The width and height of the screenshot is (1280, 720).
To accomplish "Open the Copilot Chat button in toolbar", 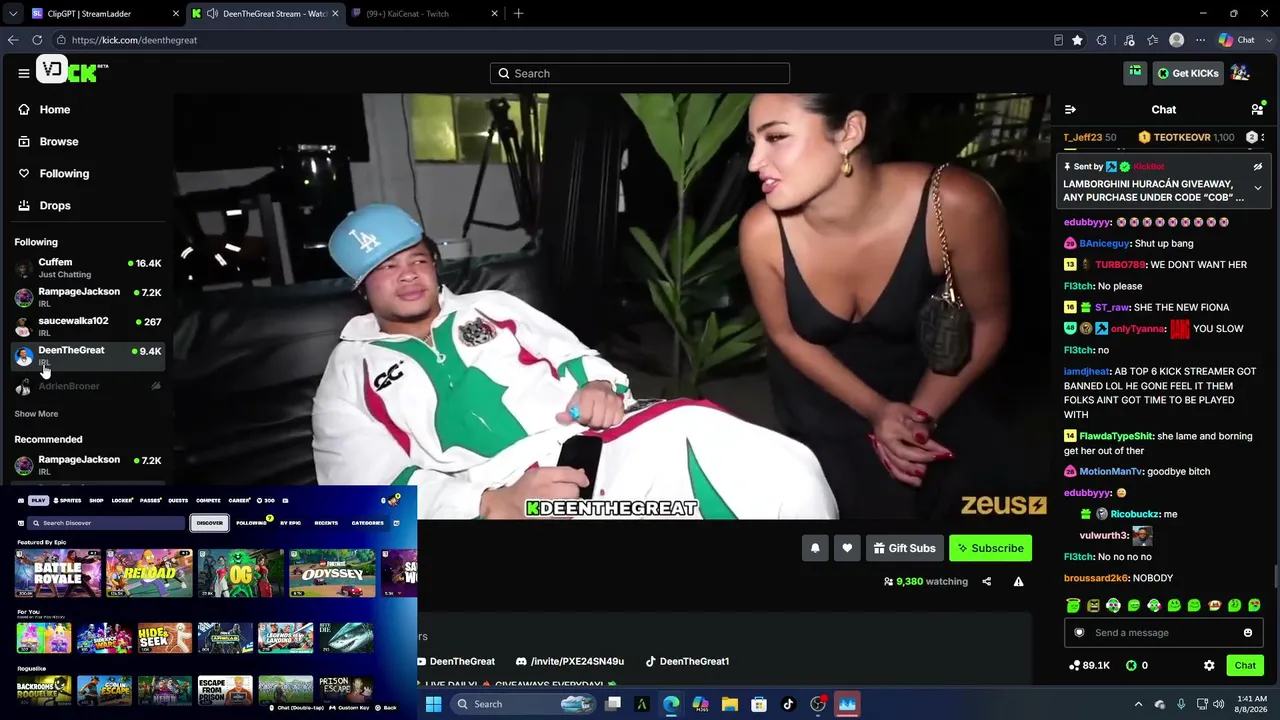I will [1237, 40].
